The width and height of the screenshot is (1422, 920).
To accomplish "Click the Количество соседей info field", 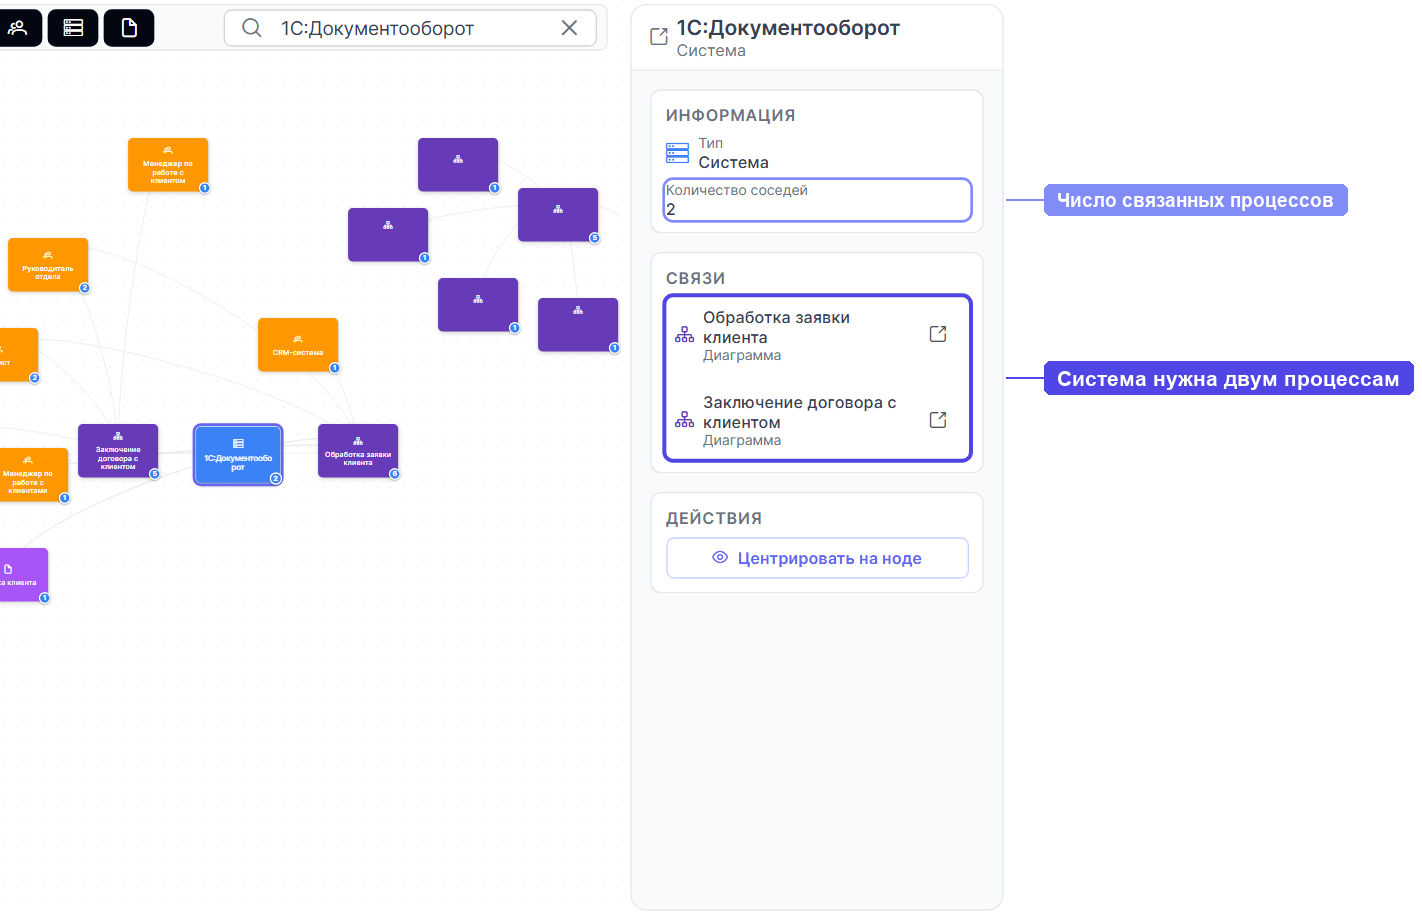I will click(817, 200).
